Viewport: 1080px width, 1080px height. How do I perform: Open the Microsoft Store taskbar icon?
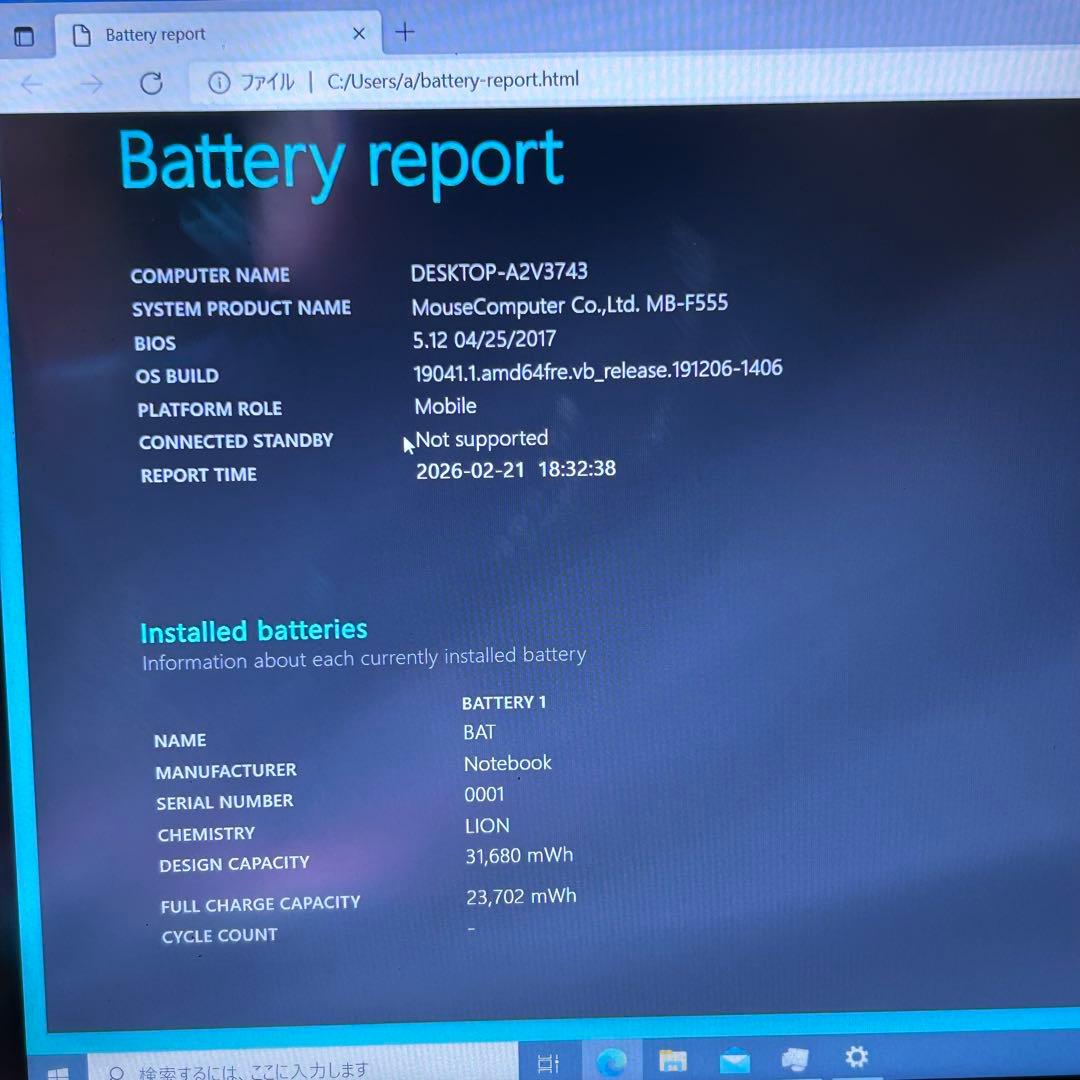pos(795,1058)
